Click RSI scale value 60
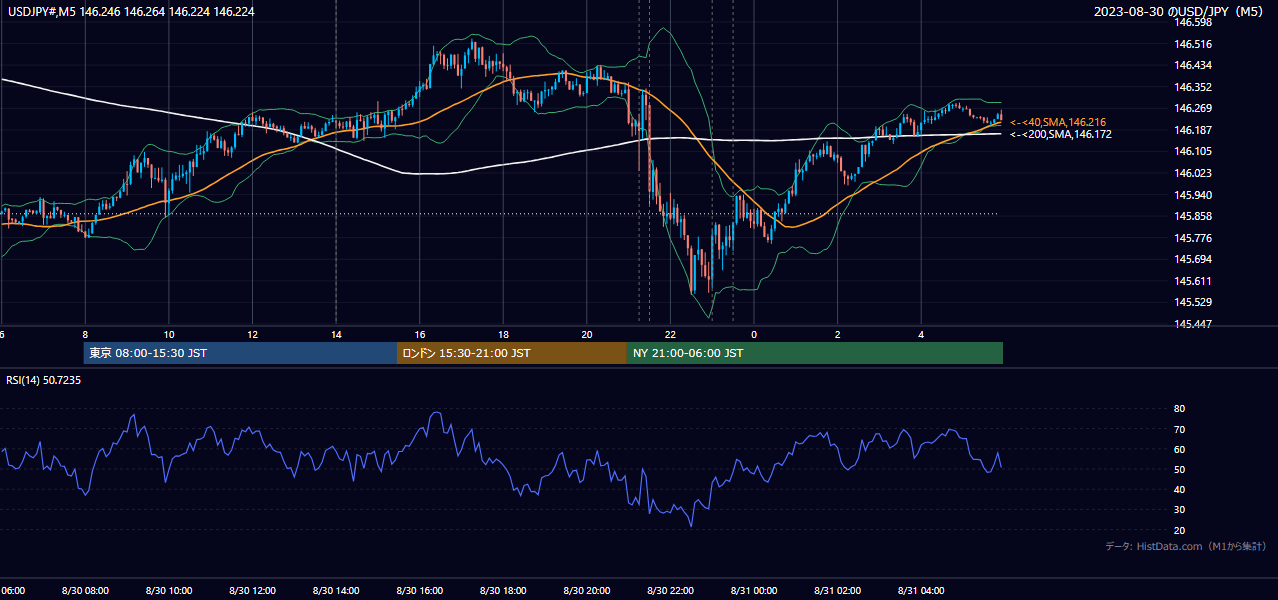The height and width of the screenshot is (600, 1278). click(1179, 449)
